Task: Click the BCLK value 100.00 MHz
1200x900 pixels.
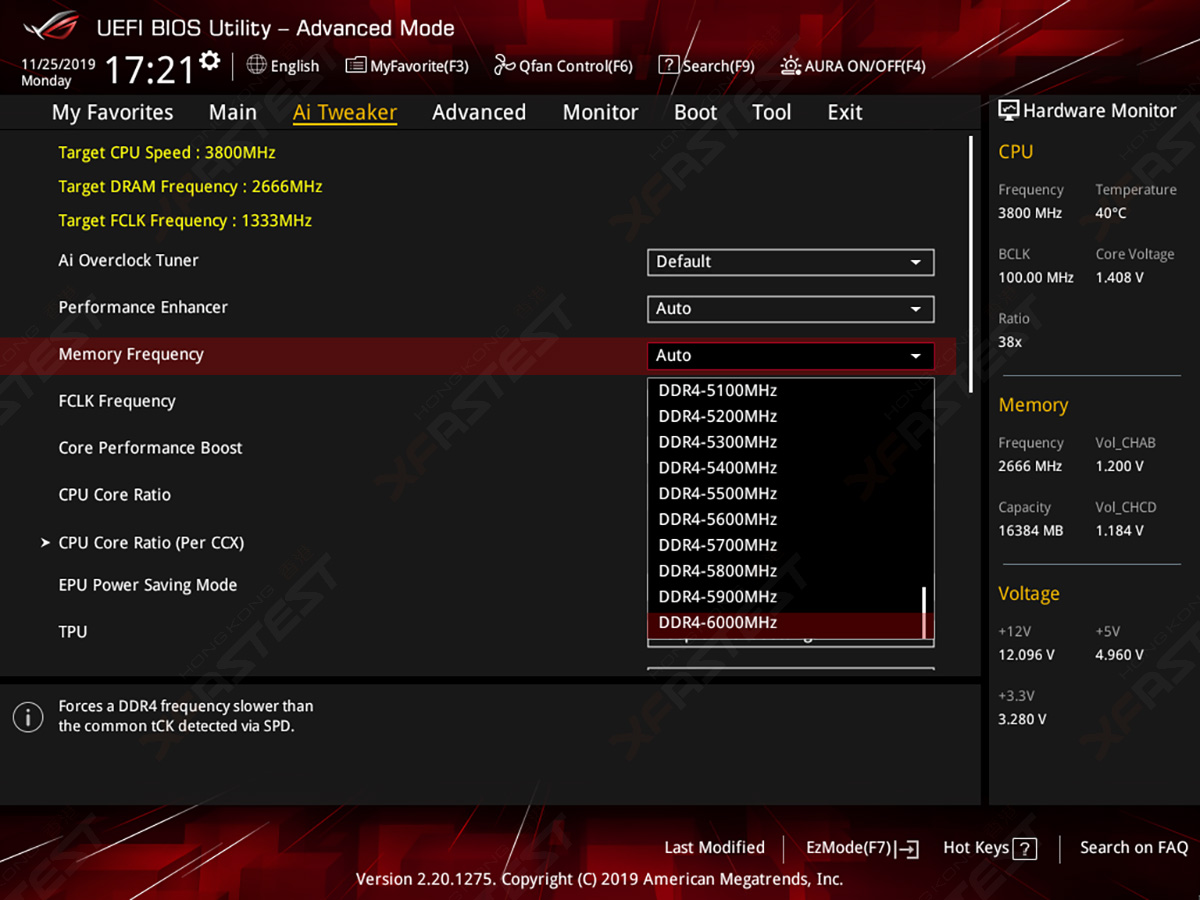Action: pyautogui.click(x=1036, y=277)
